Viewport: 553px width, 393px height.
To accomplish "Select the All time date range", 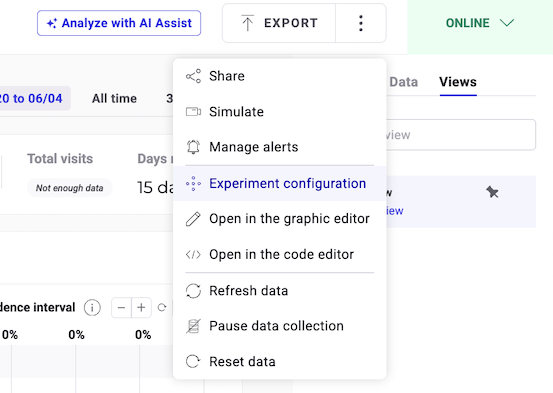I will click(114, 98).
